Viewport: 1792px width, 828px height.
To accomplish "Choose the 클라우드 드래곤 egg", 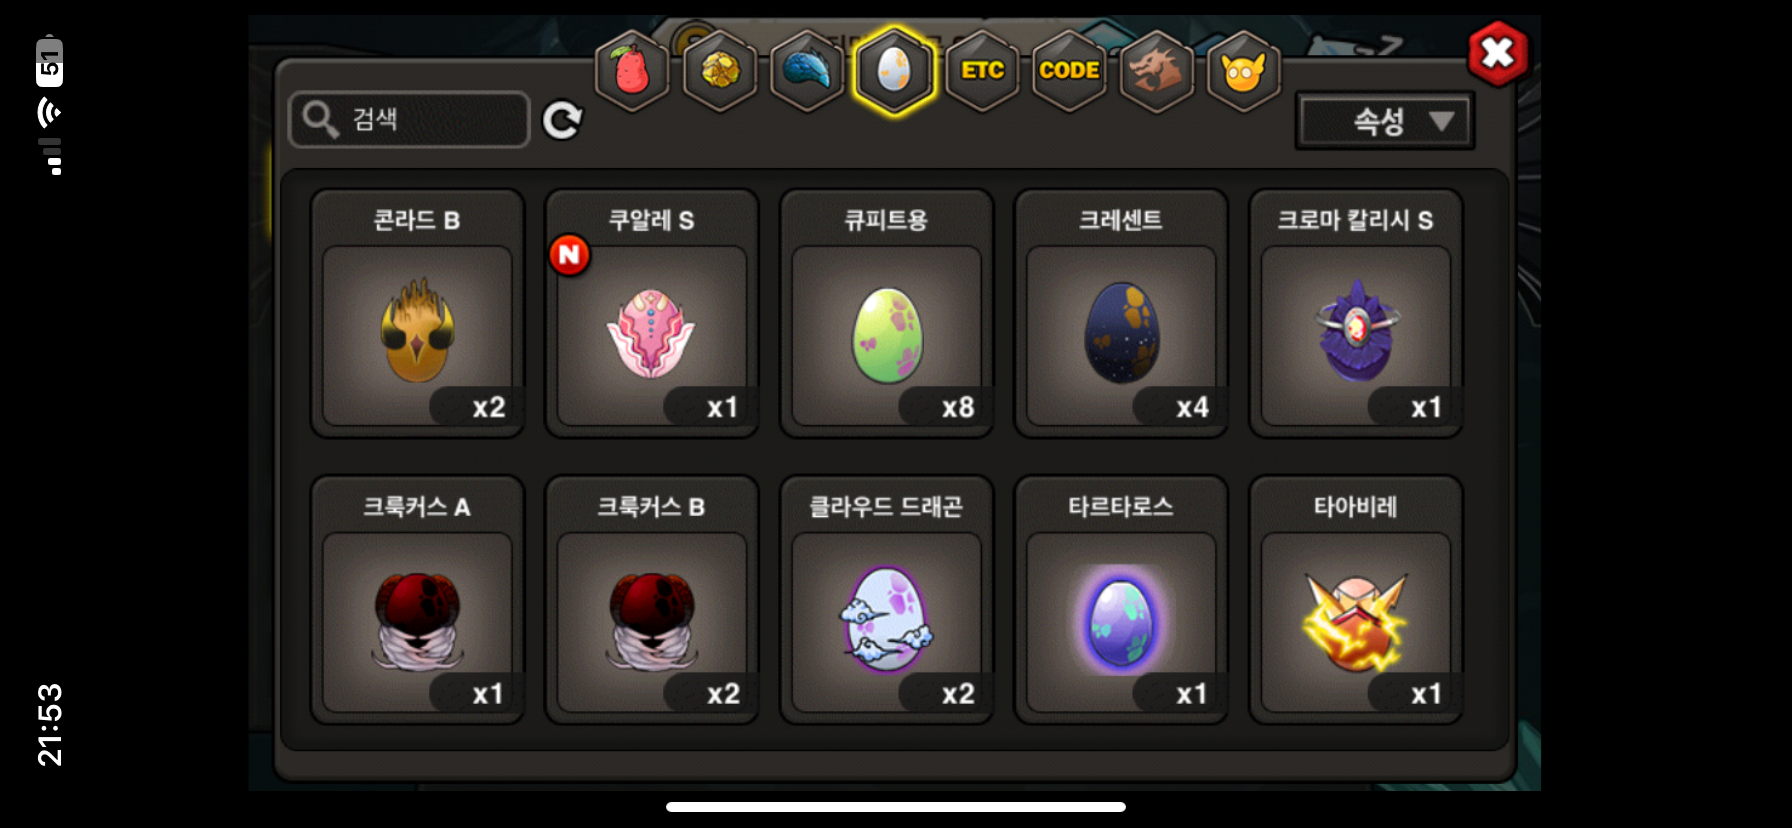I will point(886,600).
